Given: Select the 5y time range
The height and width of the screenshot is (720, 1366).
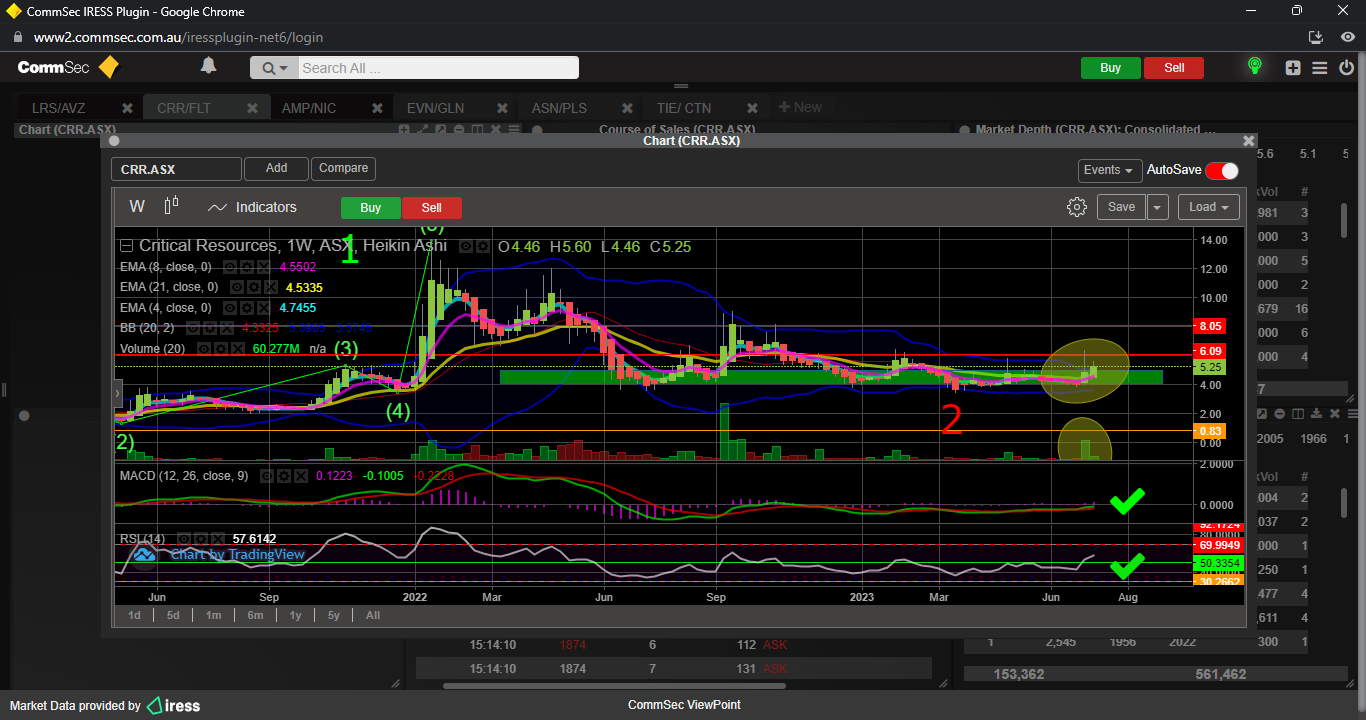Looking at the screenshot, I should (334, 615).
